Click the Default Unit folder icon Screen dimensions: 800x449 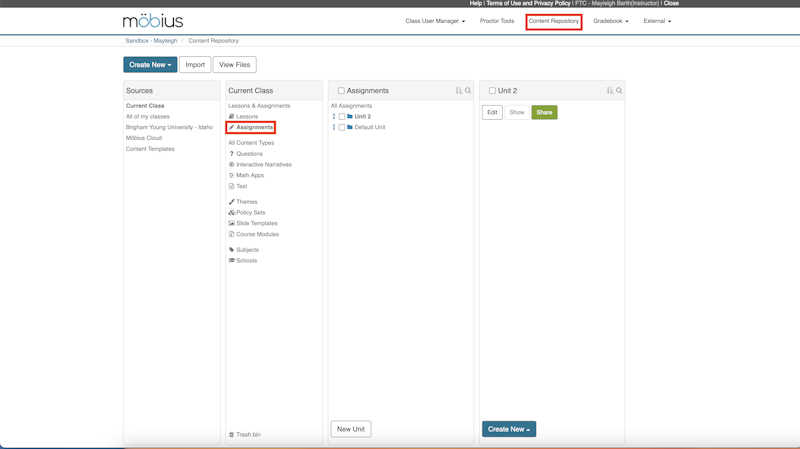pyautogui.click(x=350, y=128)
